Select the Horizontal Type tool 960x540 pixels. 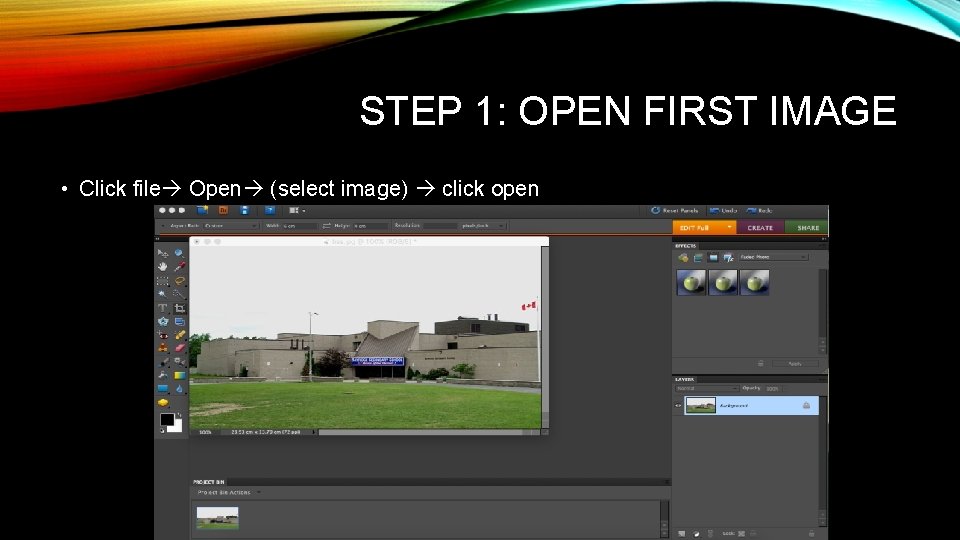click(163, 308)
